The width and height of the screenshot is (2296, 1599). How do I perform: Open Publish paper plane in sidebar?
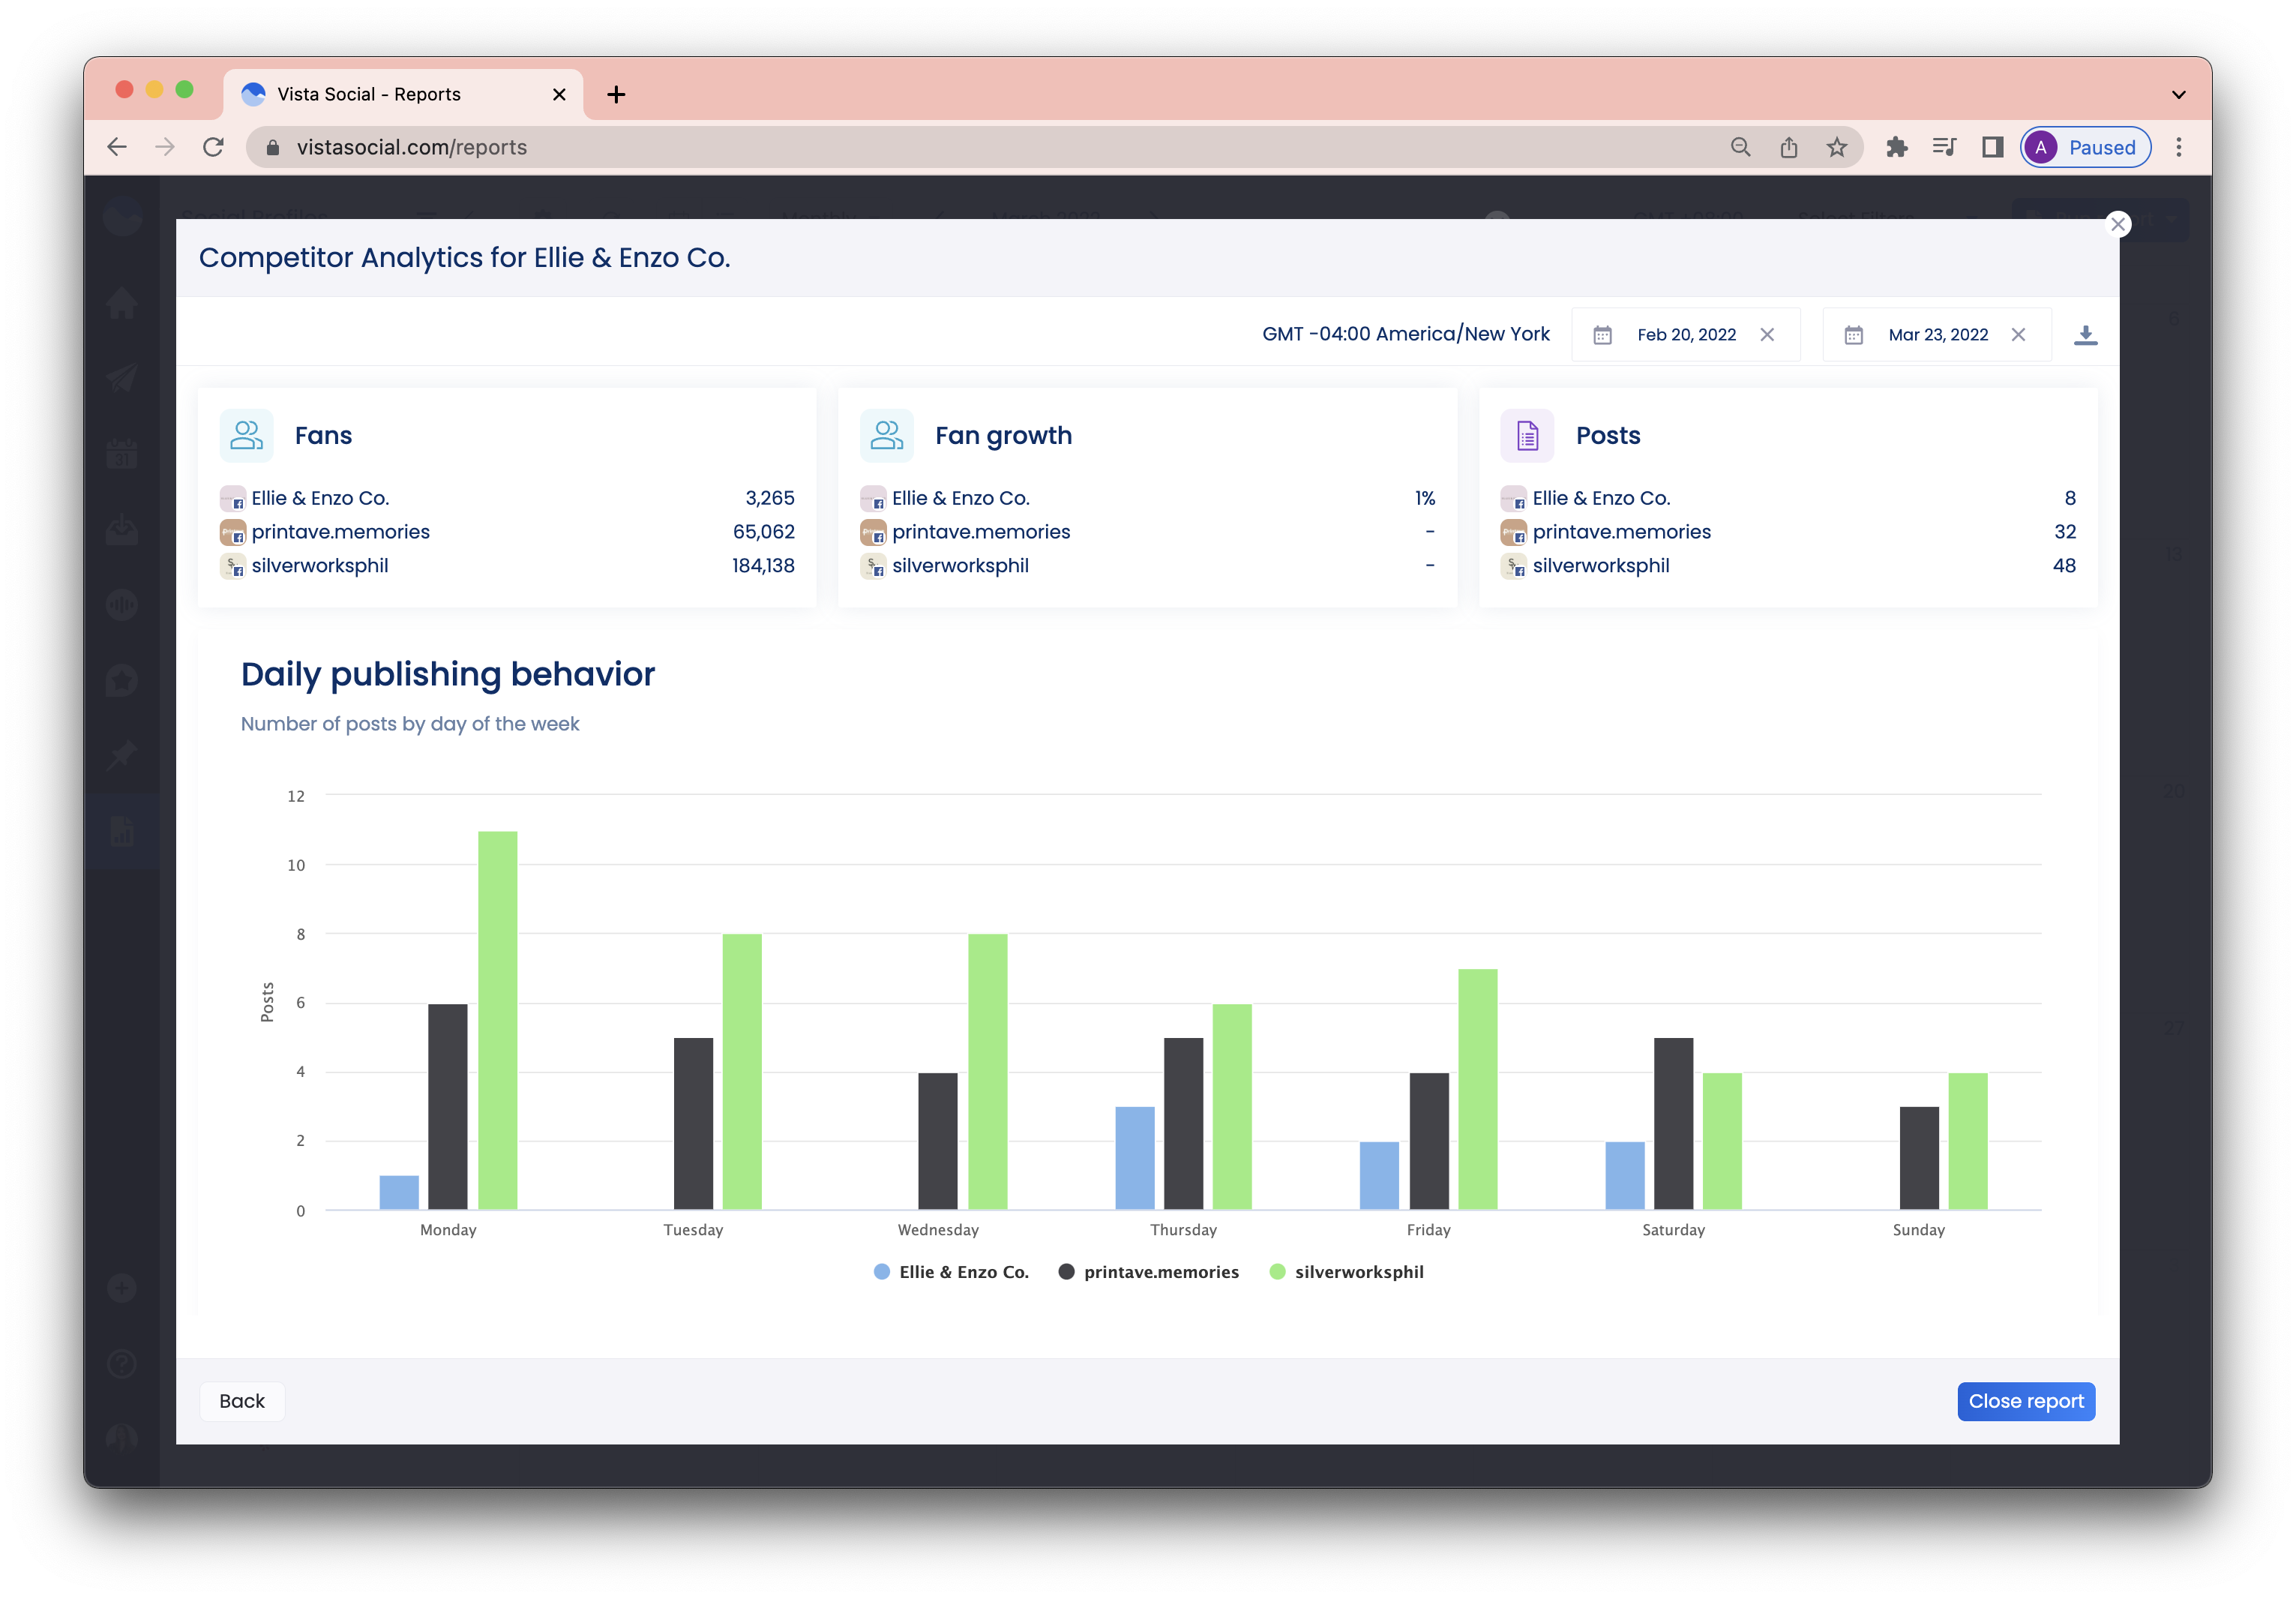(x=122, y=378)
